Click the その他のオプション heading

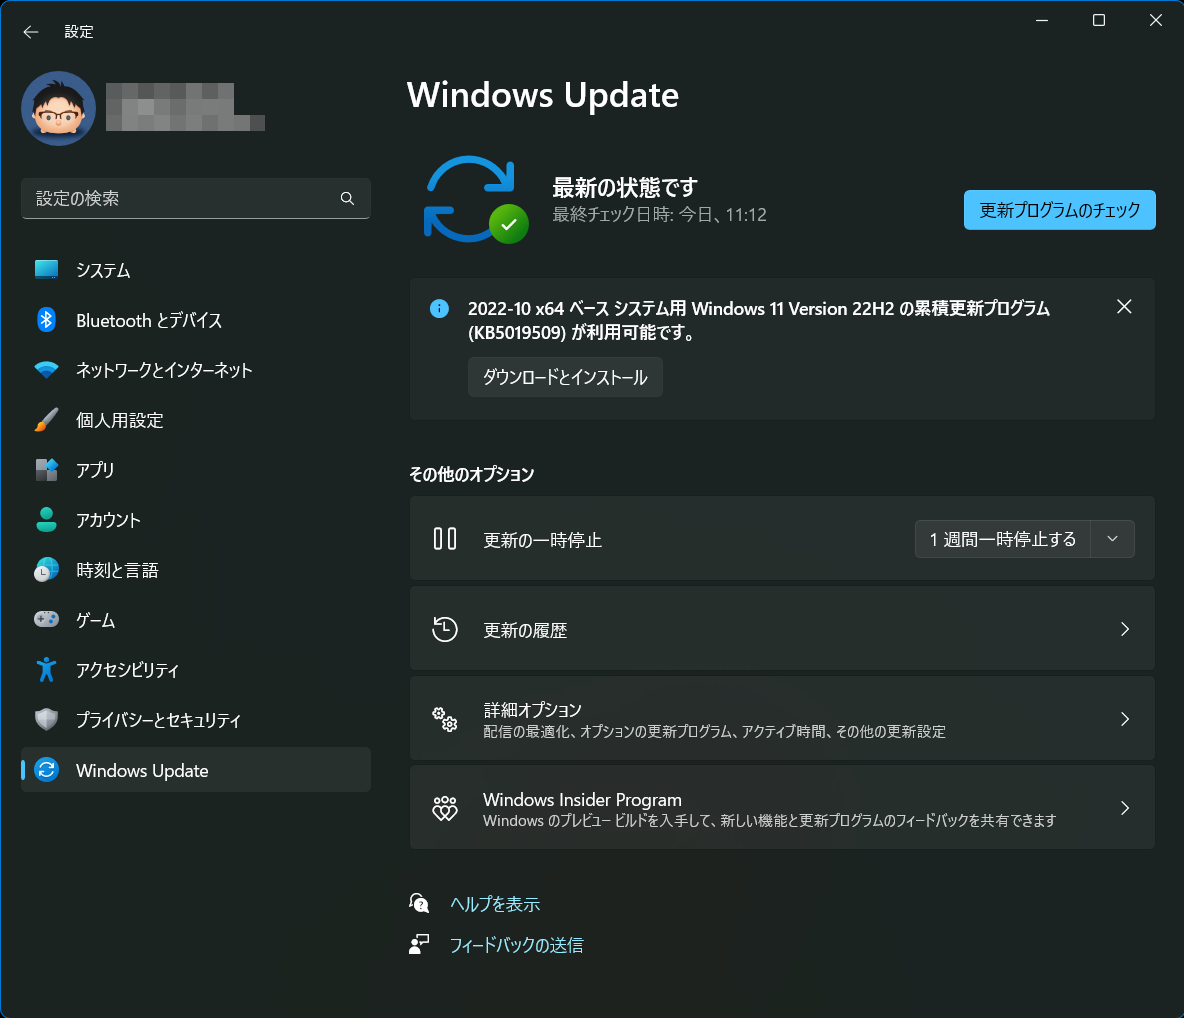pyautogui.click(x=472, y=474)
